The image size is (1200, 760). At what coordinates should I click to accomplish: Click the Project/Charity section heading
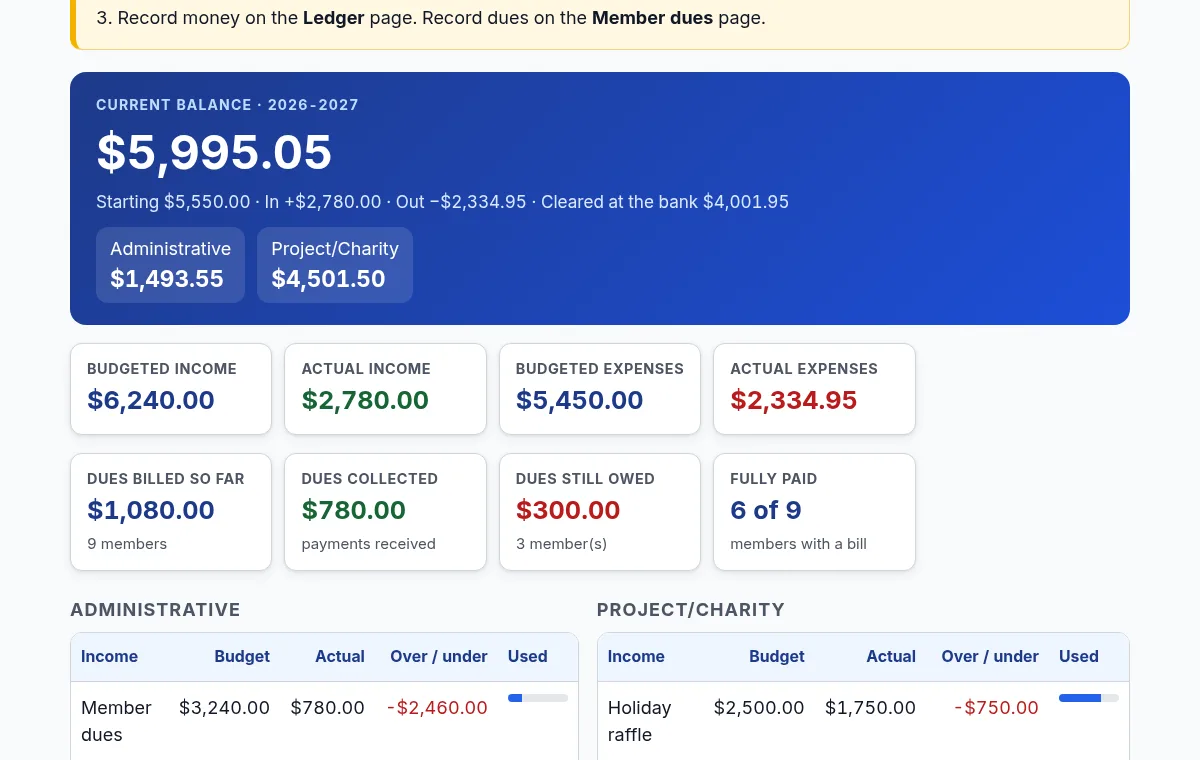pos(691,610)
